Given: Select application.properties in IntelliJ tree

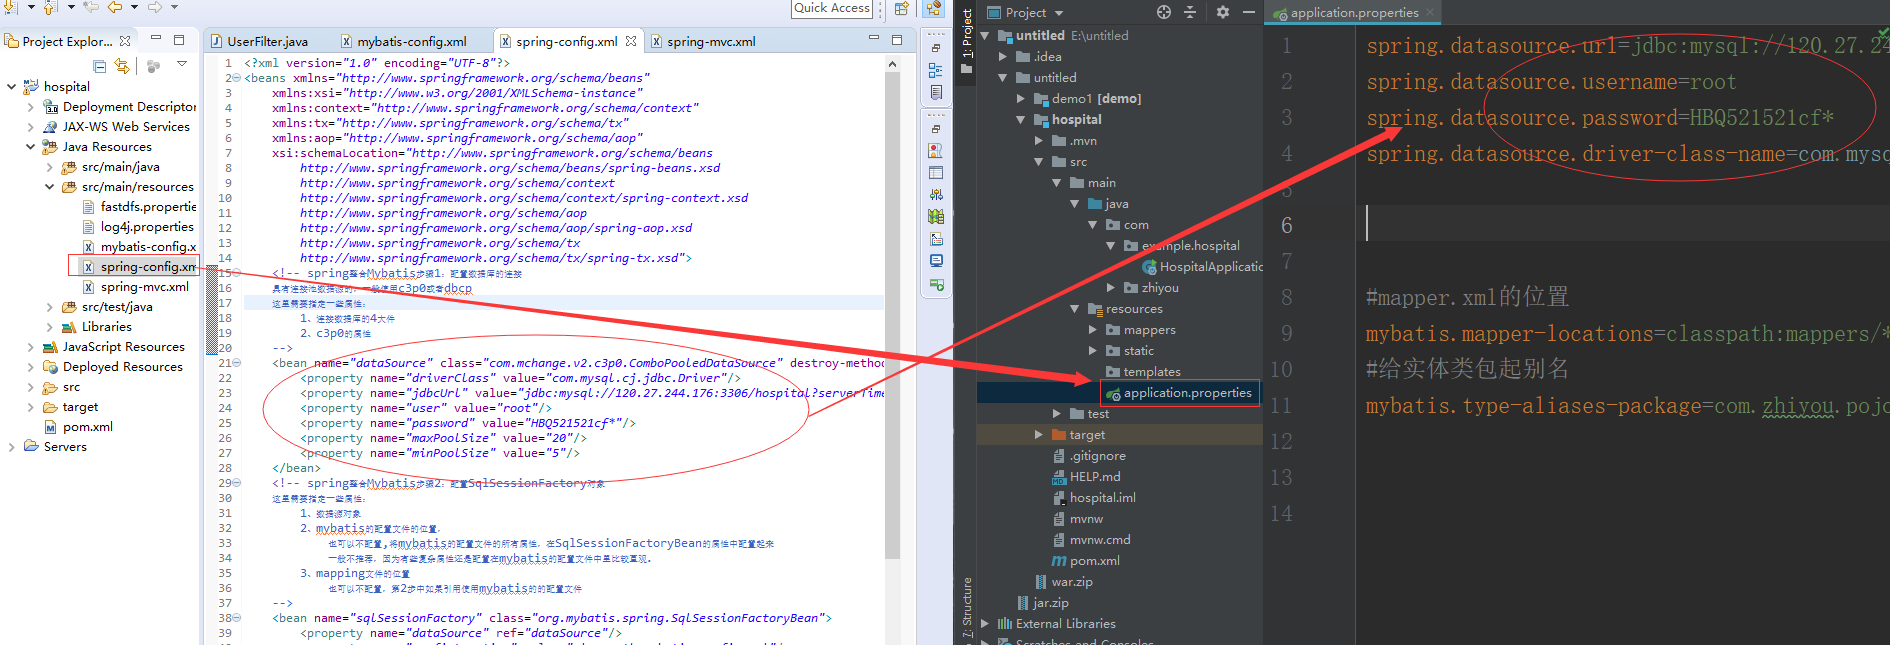Looking at the screenshot, I should 1179,393.
